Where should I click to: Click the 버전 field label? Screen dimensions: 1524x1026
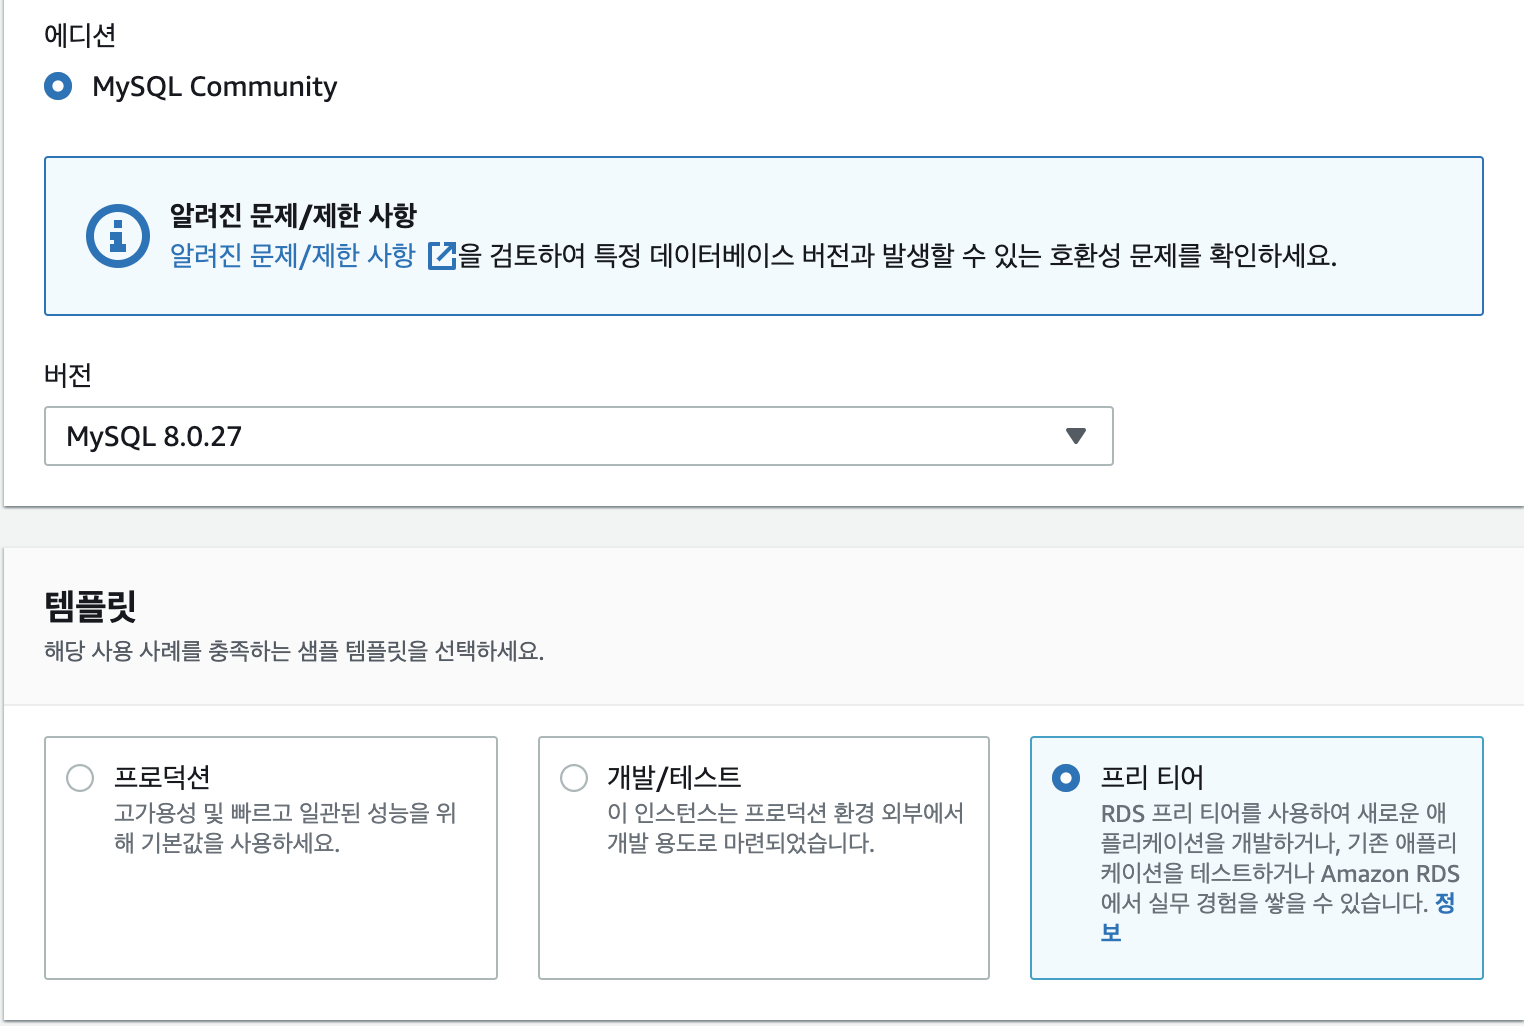point(68,375)
